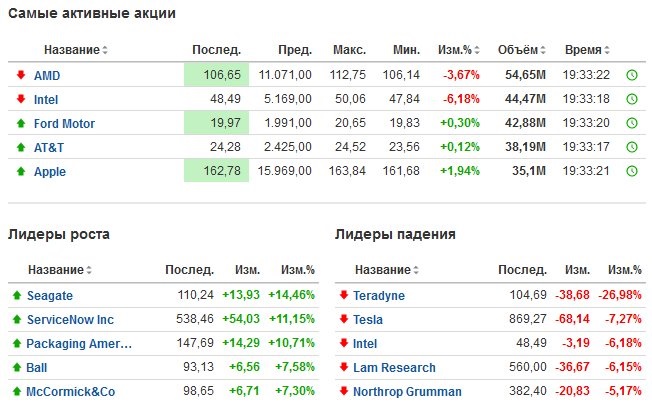Open the McCormick&Co stock link
Image resolution: width=652 pixels, height=405 pixels.
[x=71, y=392]
